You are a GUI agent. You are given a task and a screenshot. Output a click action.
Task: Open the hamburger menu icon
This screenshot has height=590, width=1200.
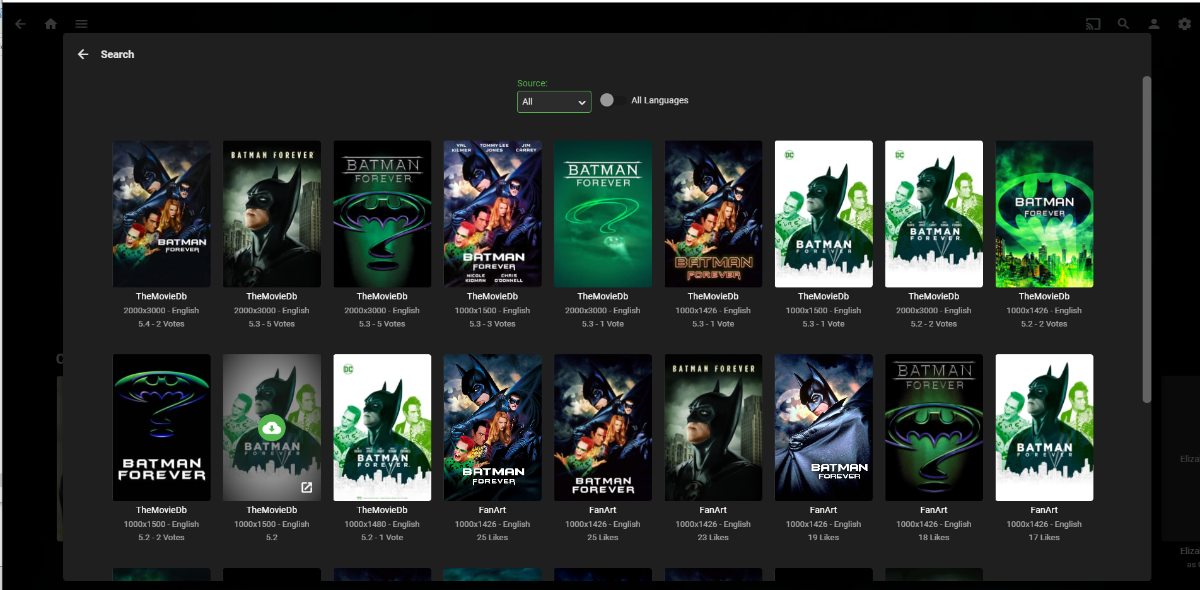[81, 23]
